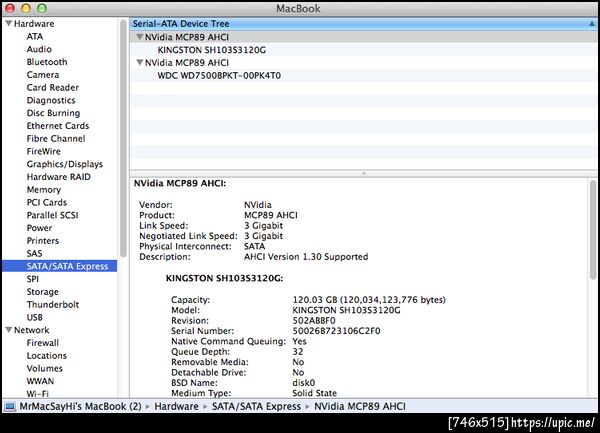Viewport: 600px width, 433px height.
Task: Select Volumes under Network
Action: tap(44, 368)
